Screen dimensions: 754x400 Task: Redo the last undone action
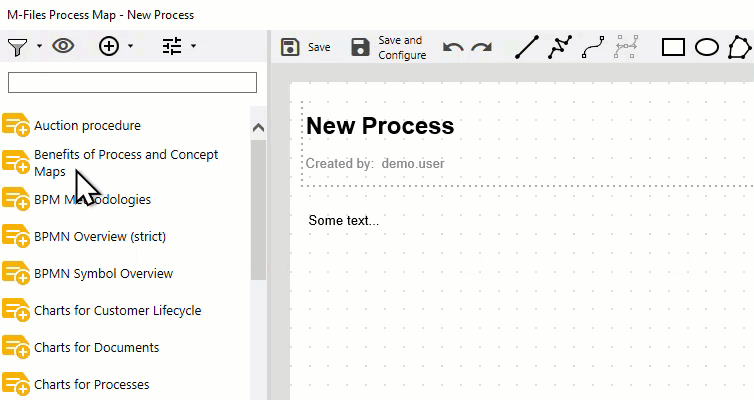tap(481, 47)
